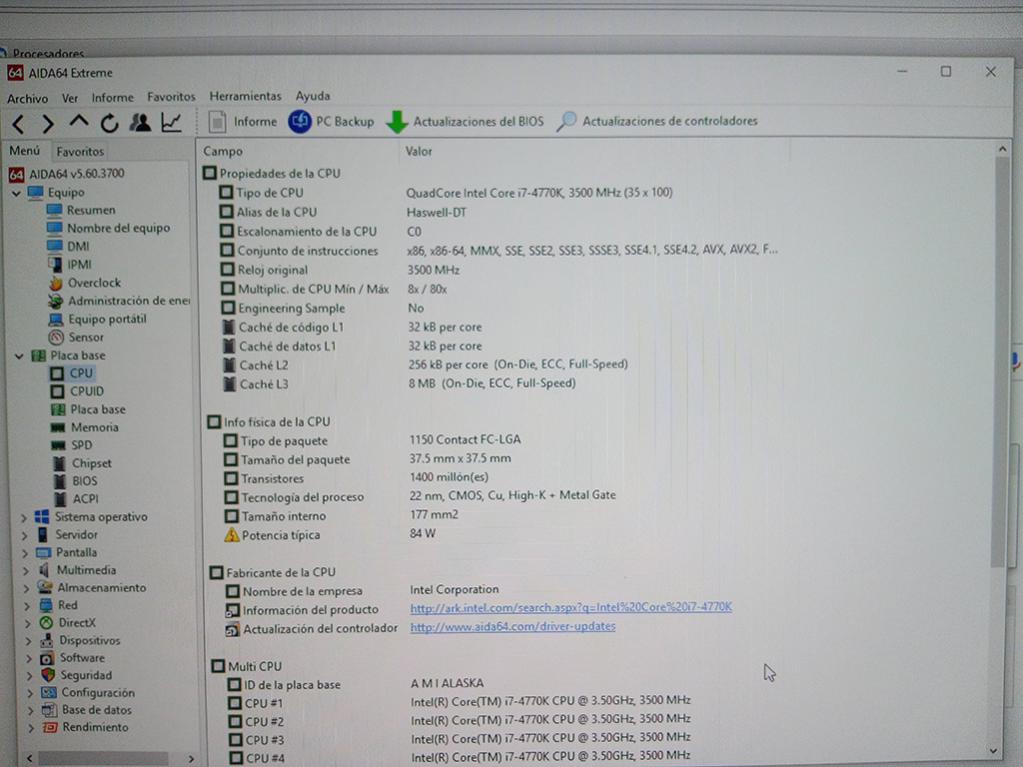
Task: Collapse the Equipo tree node
Action: (x=16, y=194)
